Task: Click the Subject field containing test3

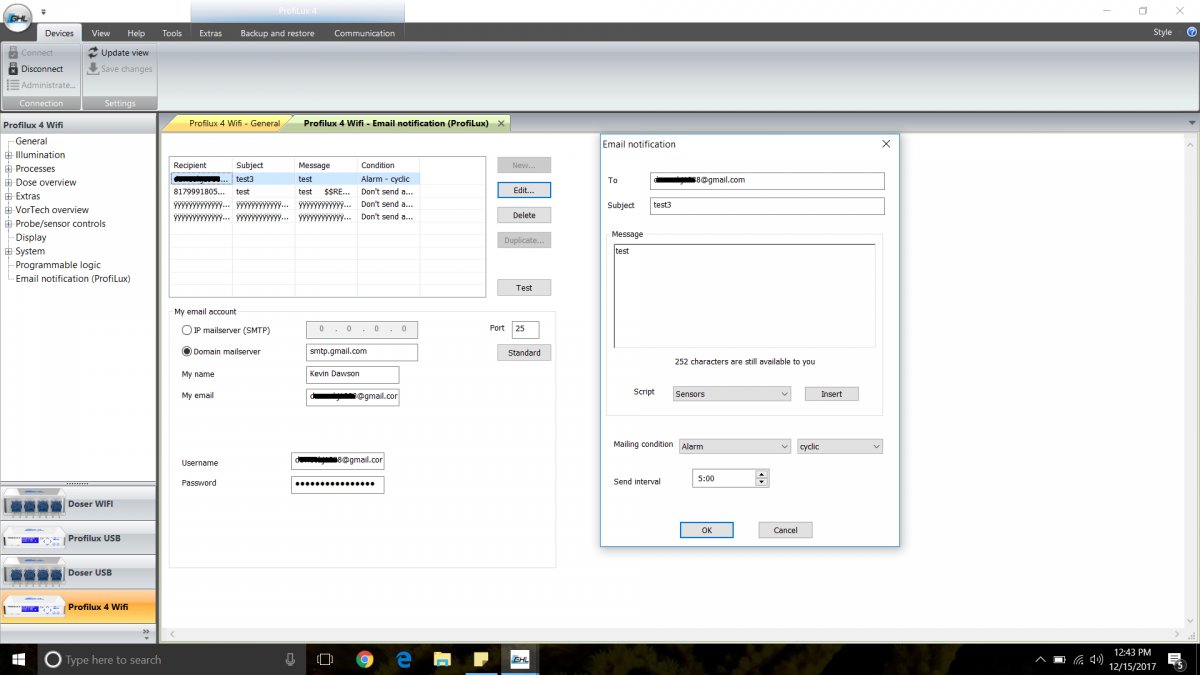Action: [767, 206]
